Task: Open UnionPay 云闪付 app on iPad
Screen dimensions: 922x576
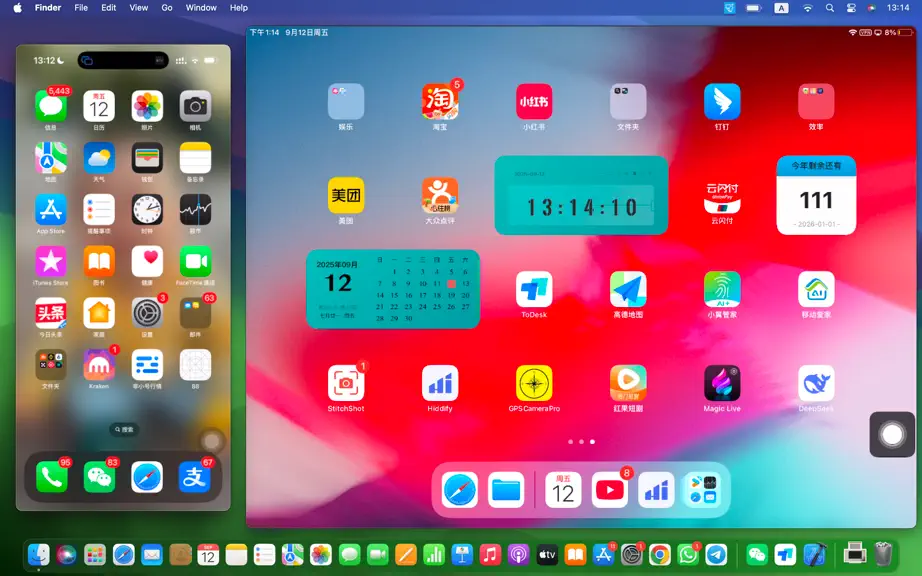Action: point(722,195)
